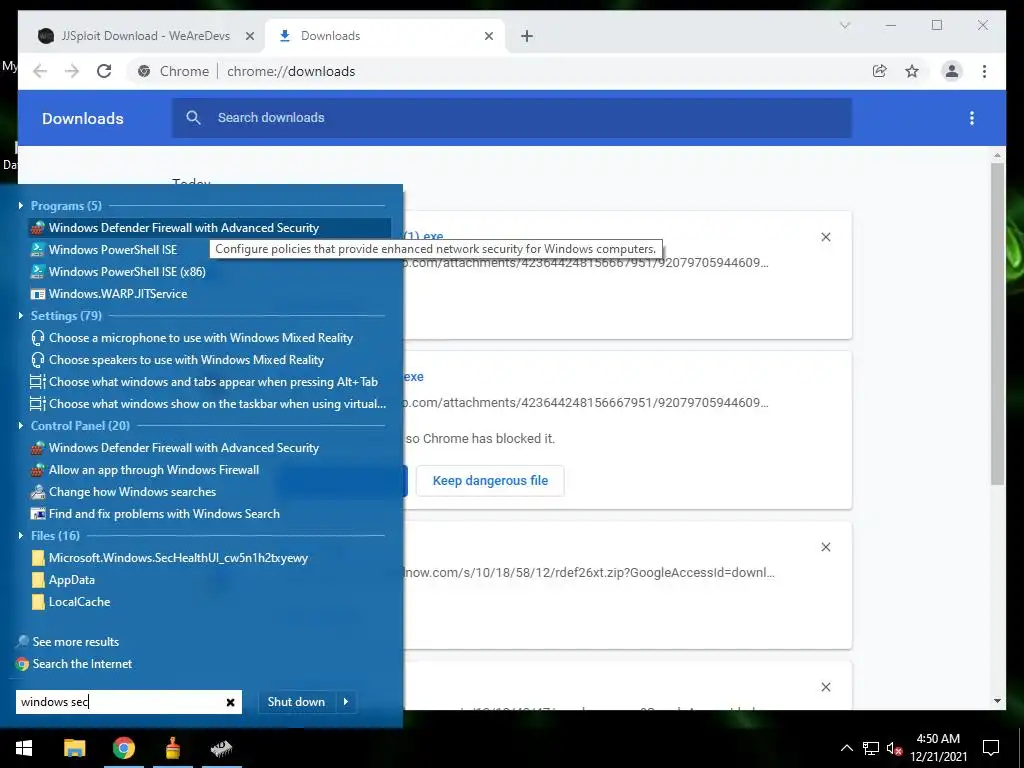Collapse the Programs (5) results group
Image resolution: width=1024 pixels, height=768 pixels.
click(x=21, y=206)
